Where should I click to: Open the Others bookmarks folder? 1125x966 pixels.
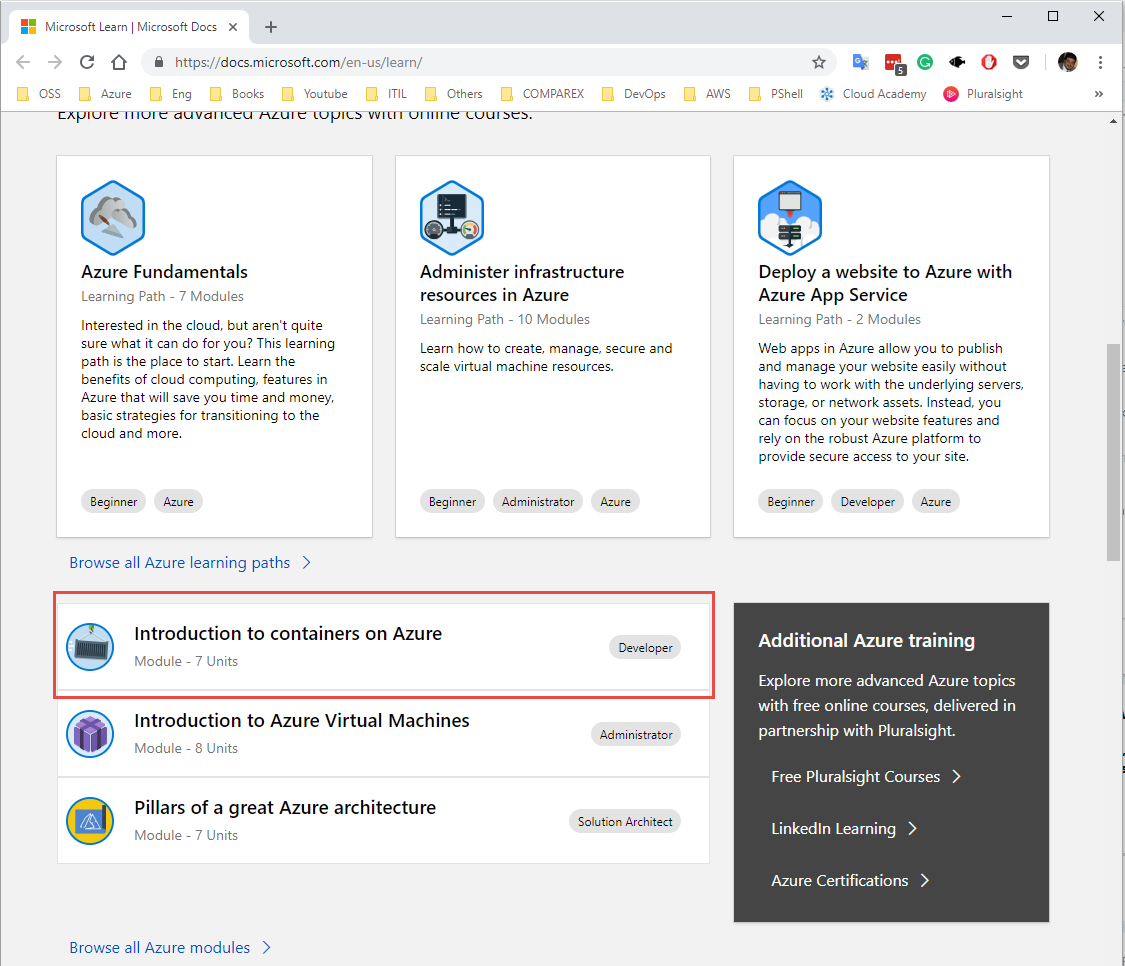pyautogui.click(x=453, y=94)
